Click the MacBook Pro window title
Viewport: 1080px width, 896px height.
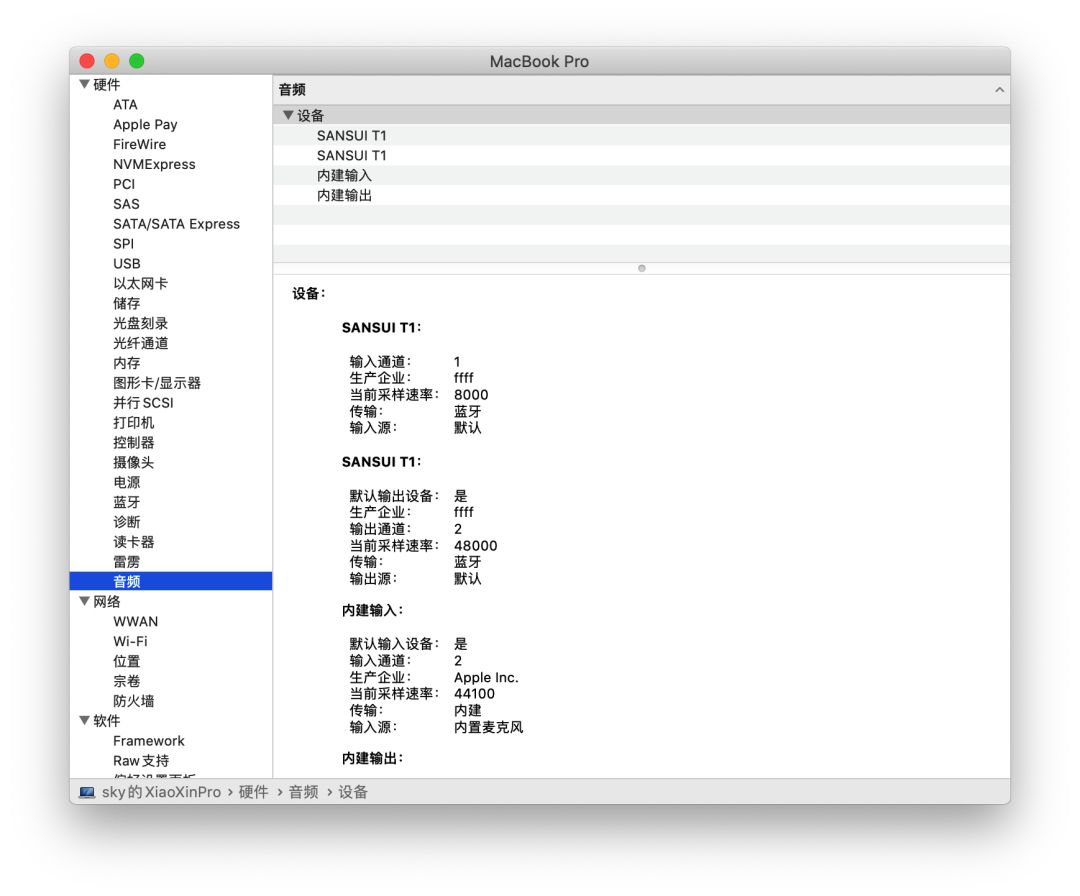[539, 61]
